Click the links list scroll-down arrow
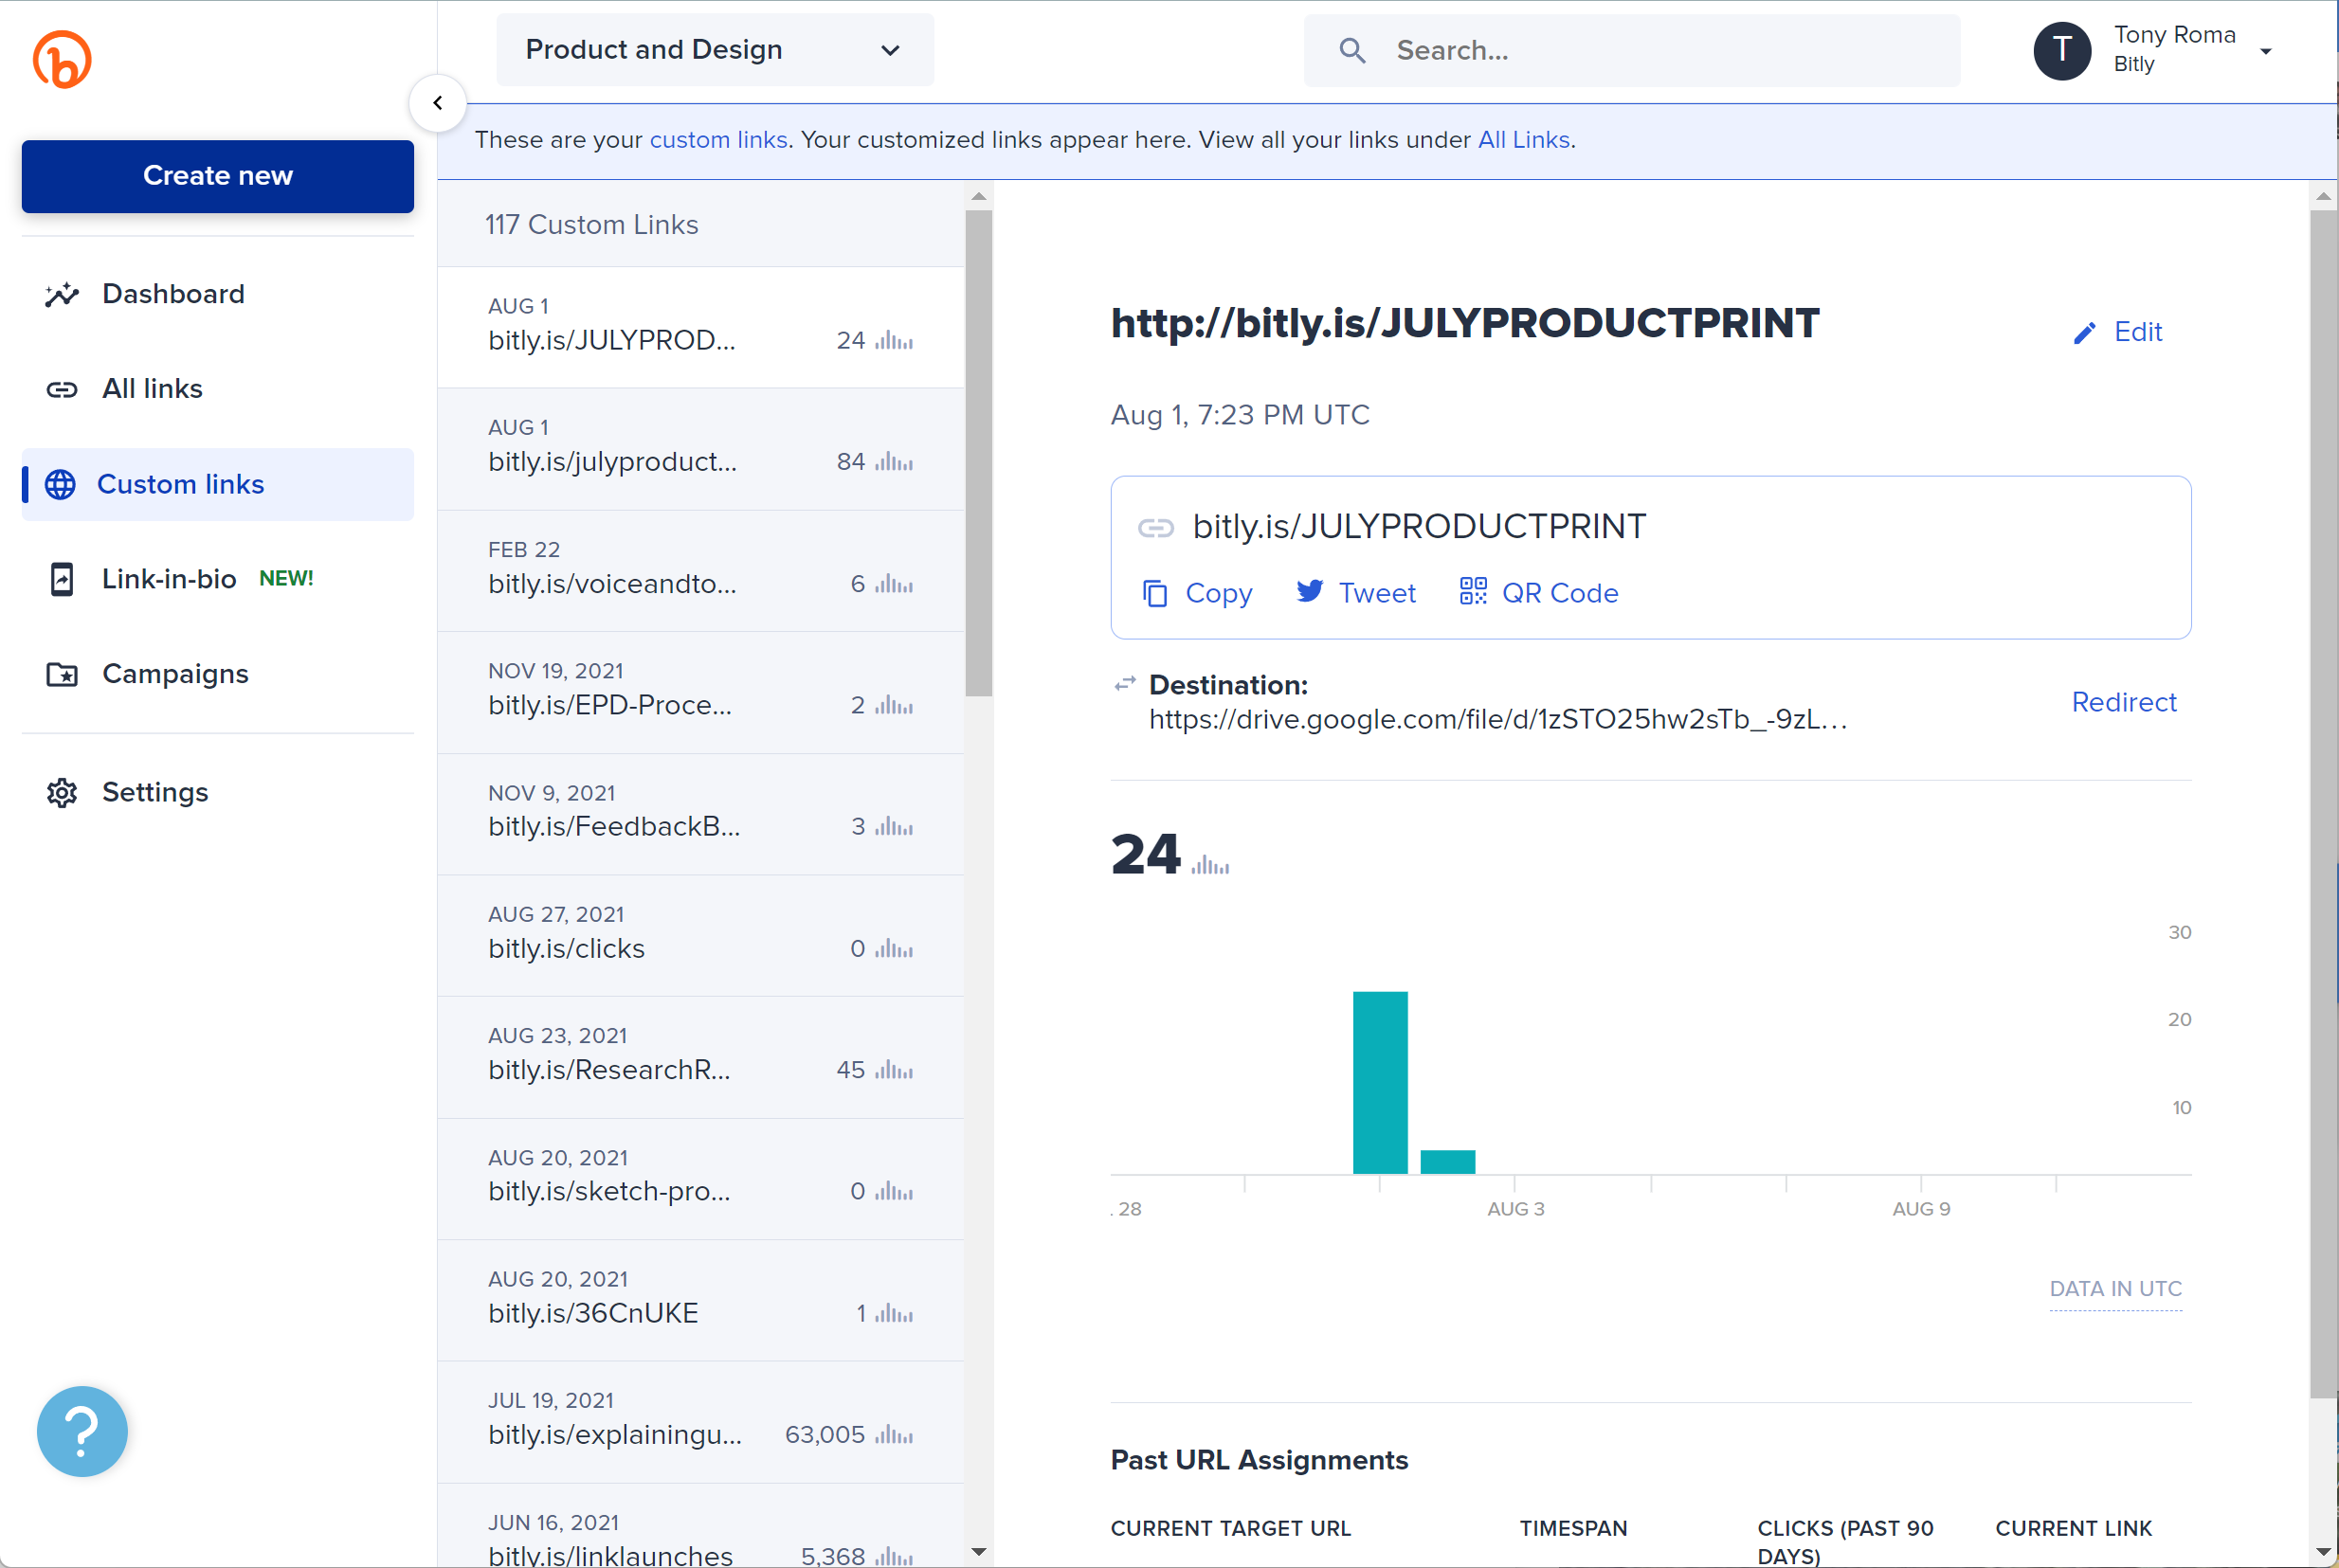The image size is (2339, 1568). (978, 1552)
